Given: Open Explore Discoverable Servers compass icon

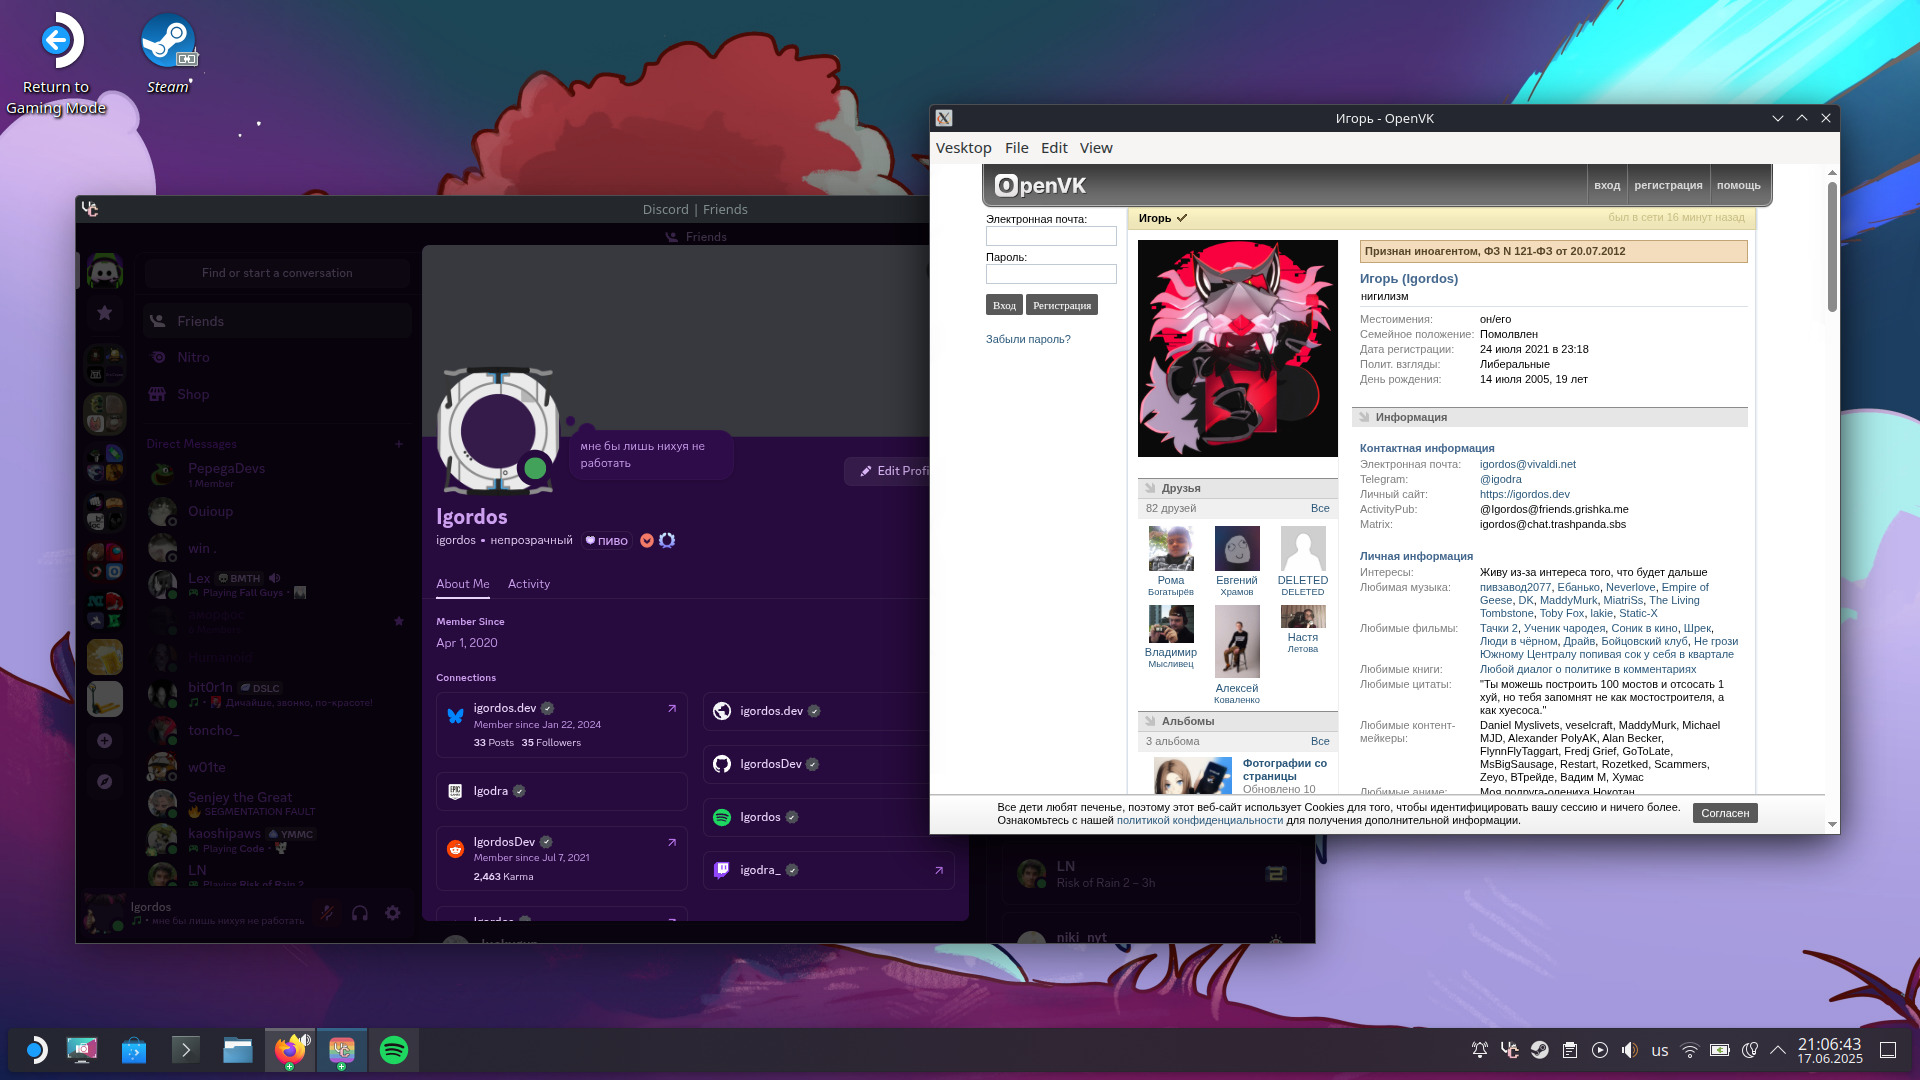Looking at the screenshot, I should pyautogui.click(x=105, y=782).
